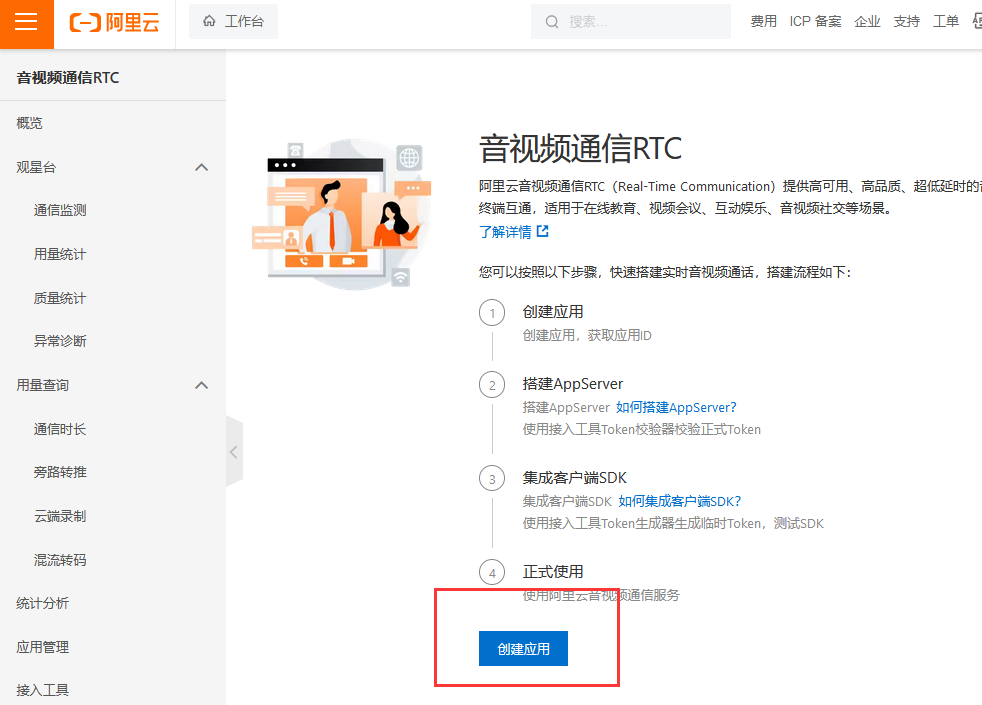Click the step 2 circle marker
This screenshot has width=982, height=705.
tap(492, 385)
